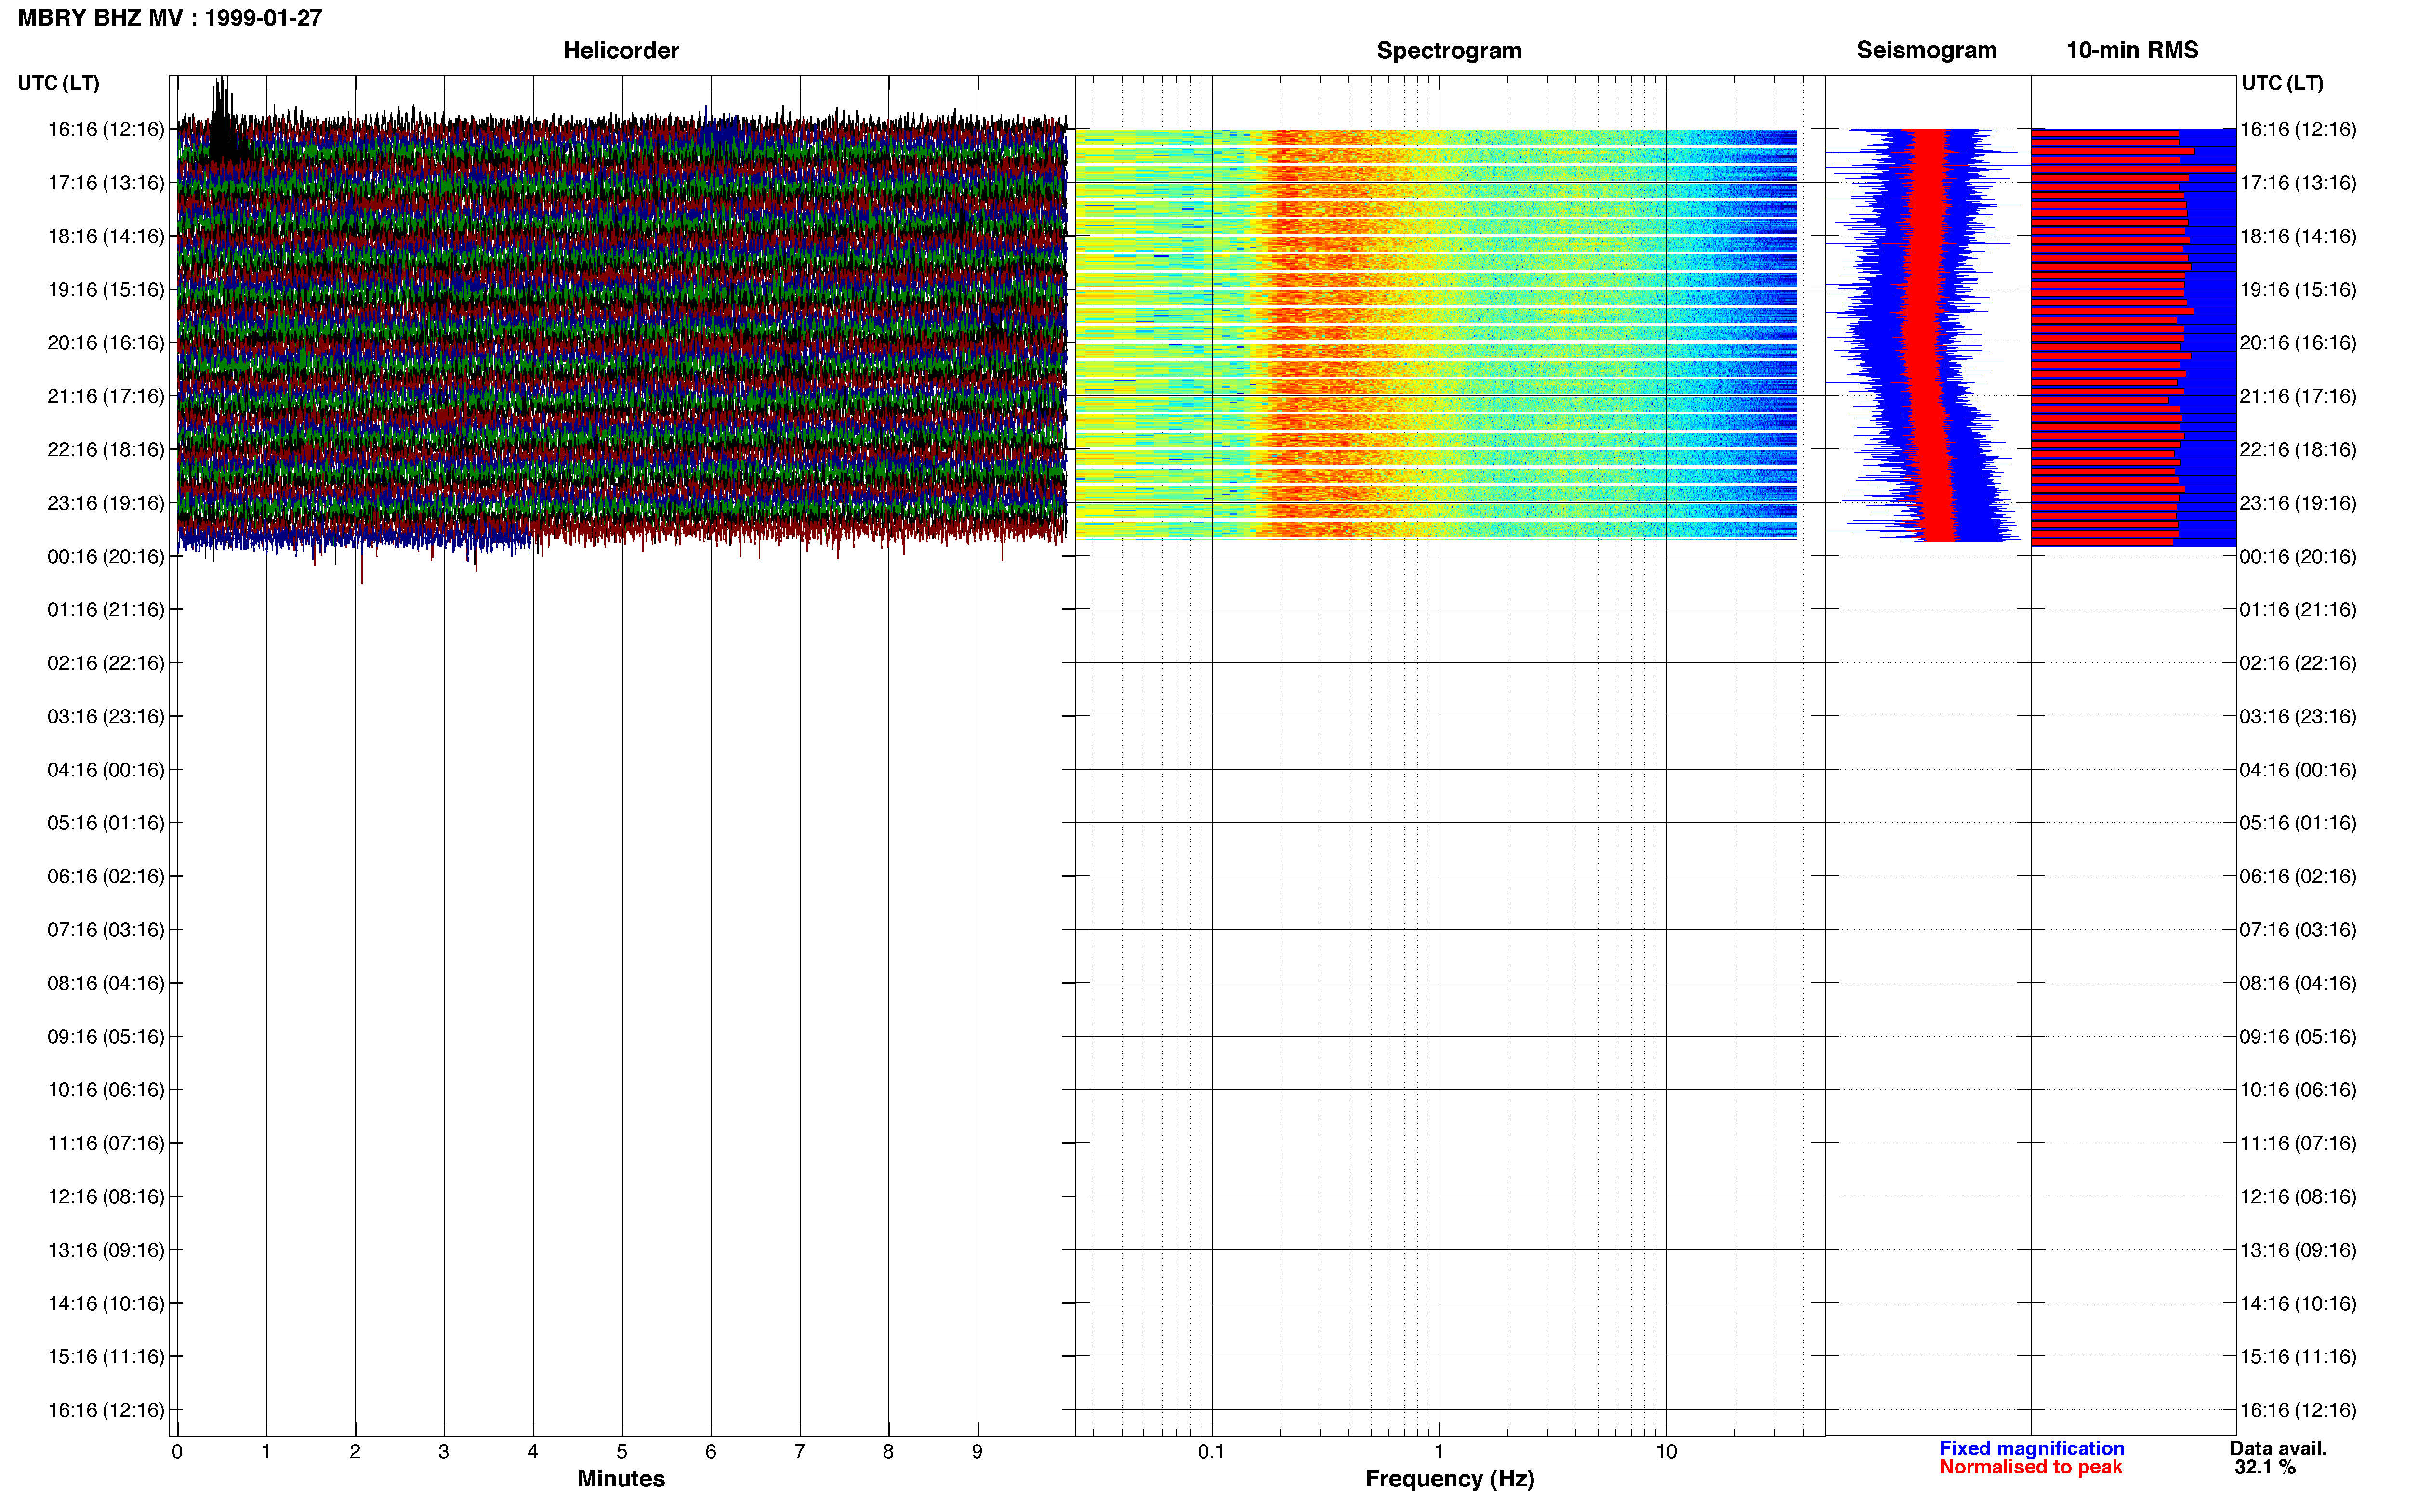The height and width of the screenshot is (1512, 2418).
Task: Click the '32.1 %' data availability value
Action: point(2265,1467)
